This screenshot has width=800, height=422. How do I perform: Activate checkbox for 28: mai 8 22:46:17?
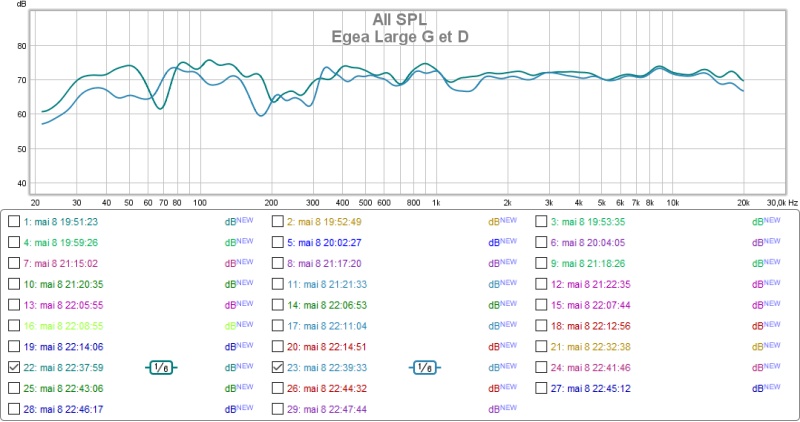[x=14, y=409]
